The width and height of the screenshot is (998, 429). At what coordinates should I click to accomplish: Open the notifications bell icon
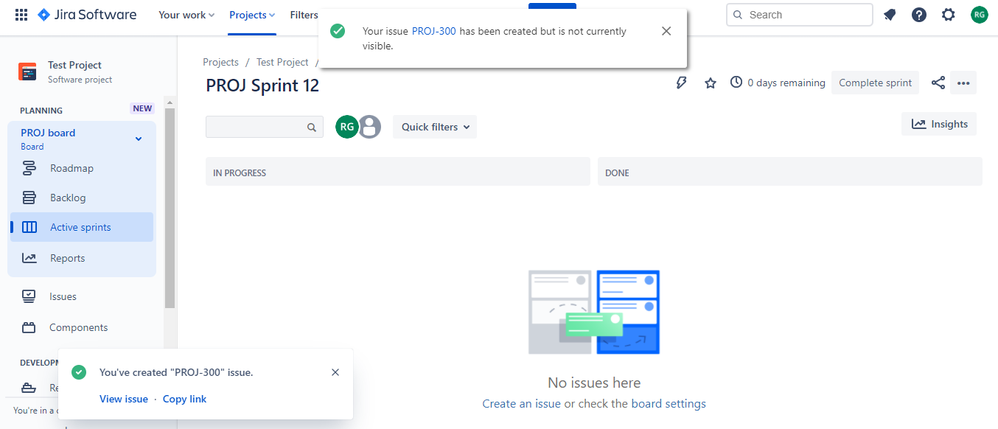pos(890,15)
